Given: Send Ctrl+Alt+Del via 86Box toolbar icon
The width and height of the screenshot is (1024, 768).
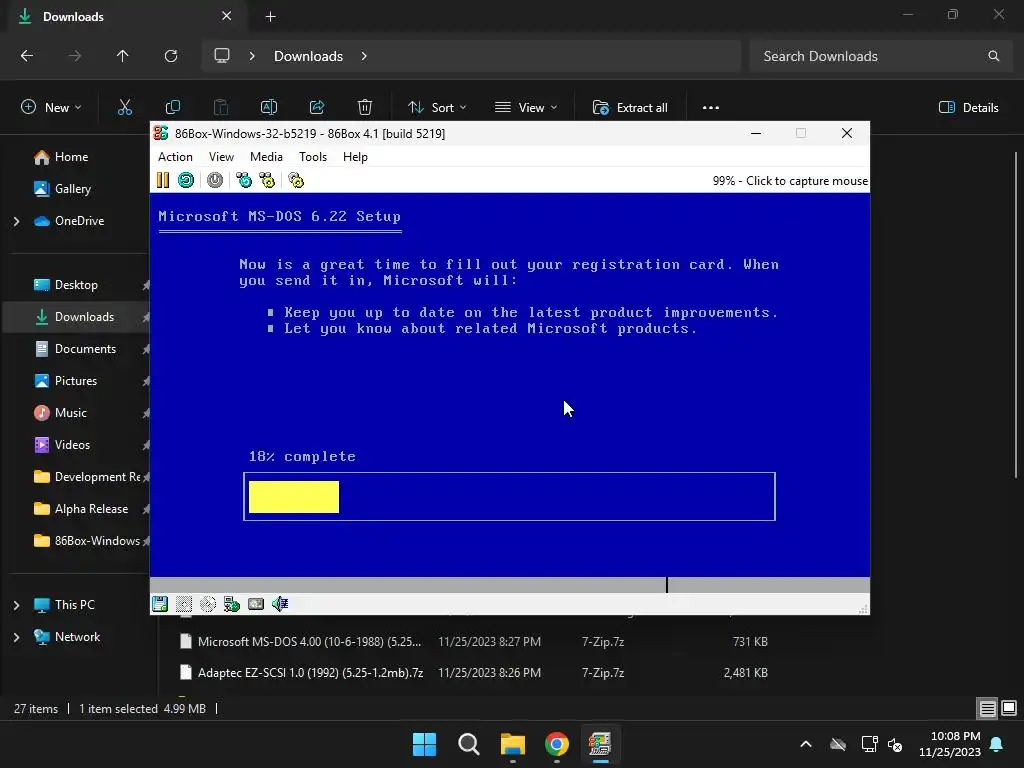Looking at the screenshot, I should [x=244, y=180].
